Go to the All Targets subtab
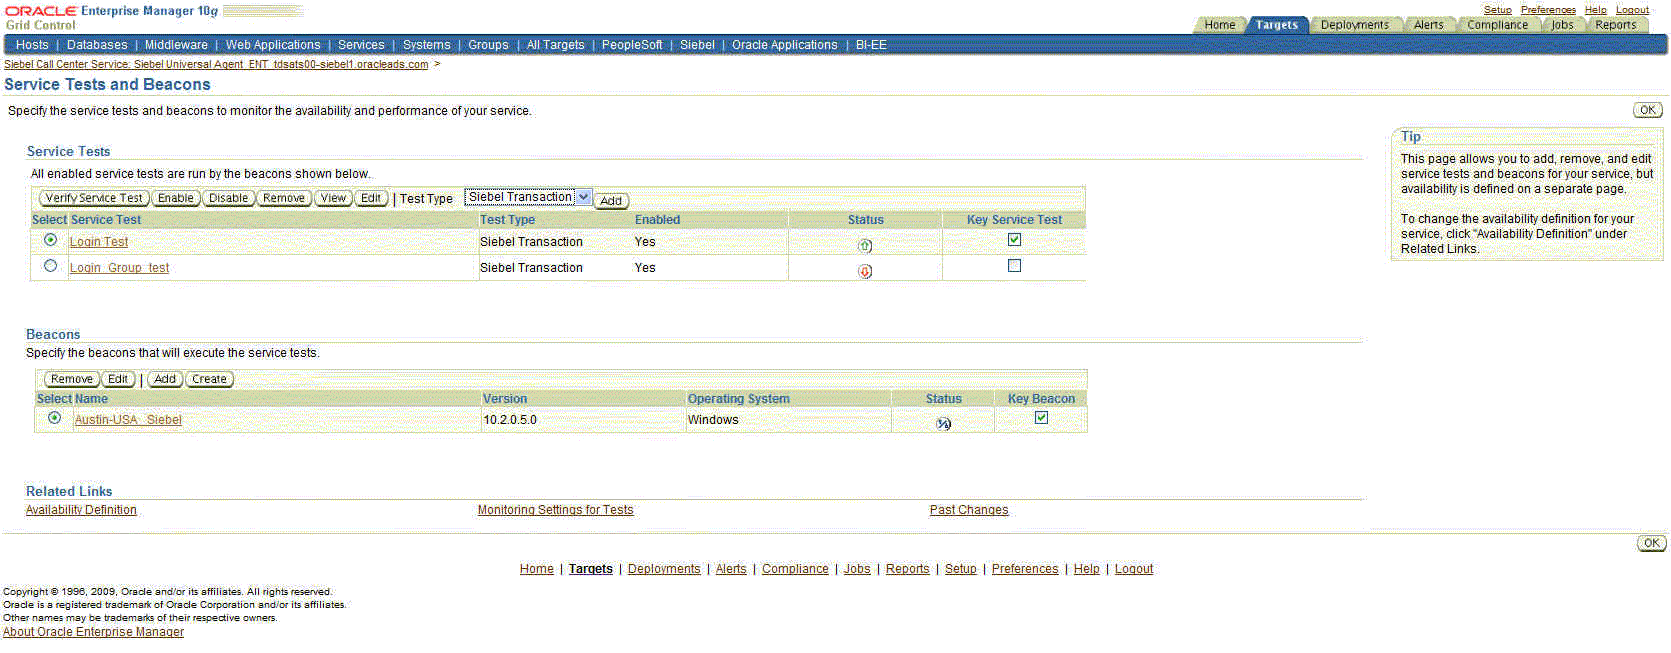 [555, 45]
